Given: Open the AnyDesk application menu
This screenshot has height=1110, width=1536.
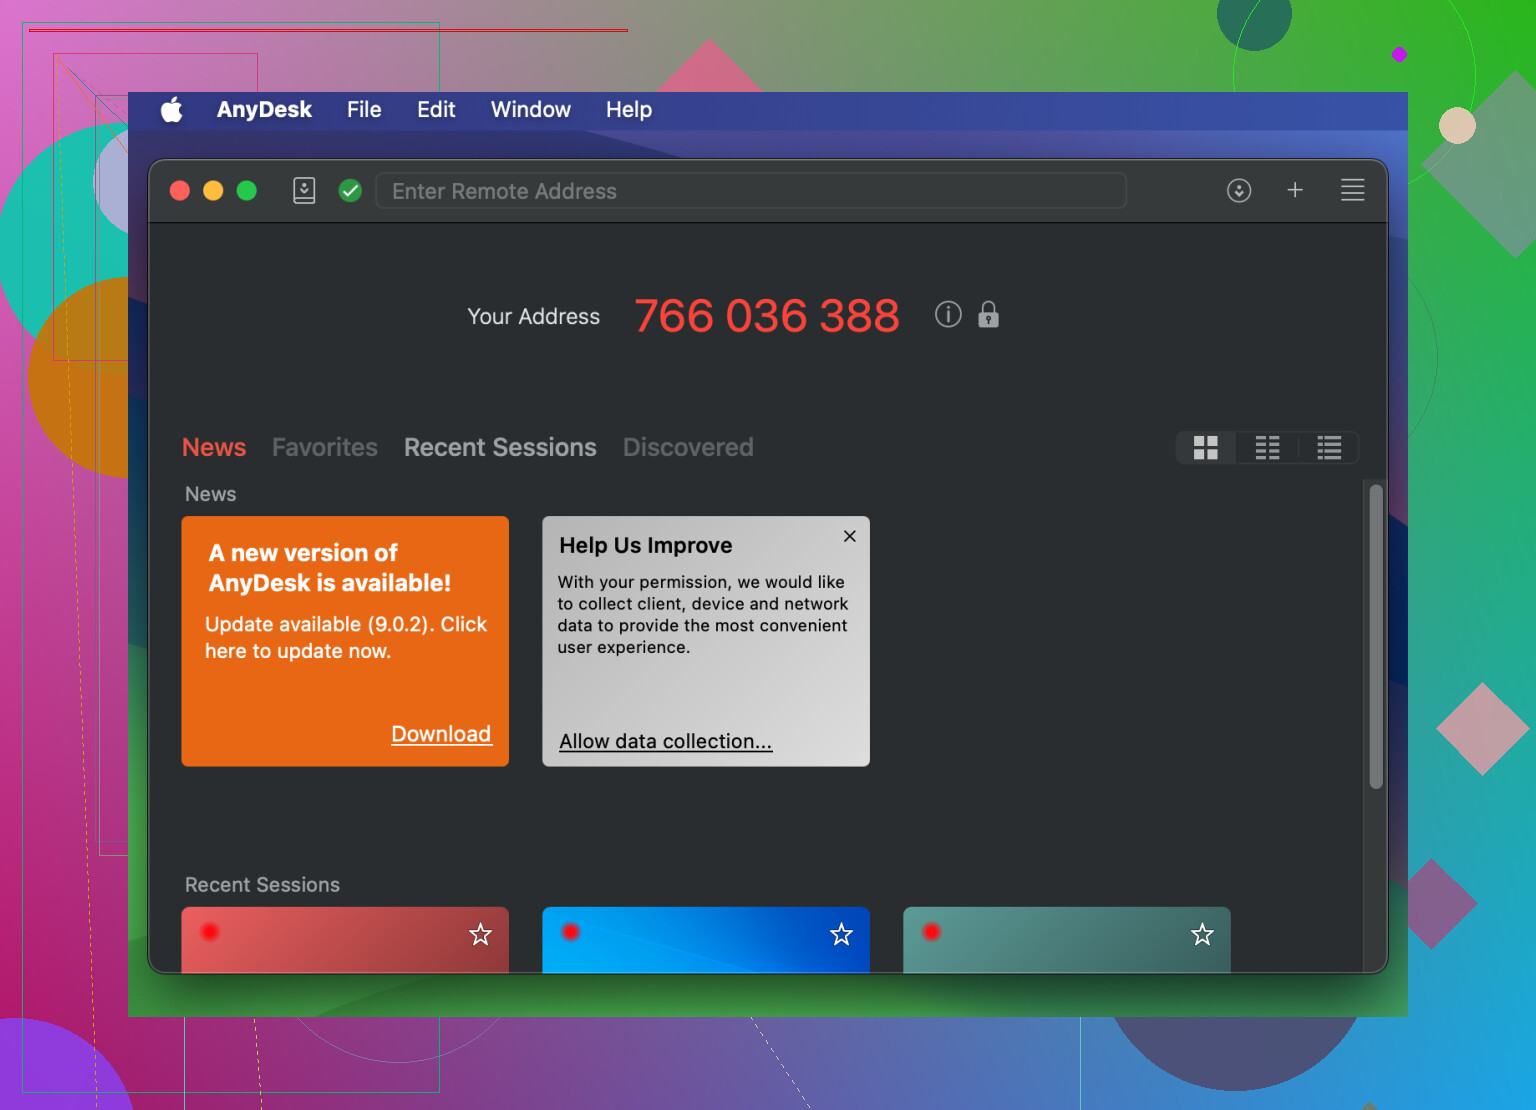Looking at the screenshot, I should [264, 110].
